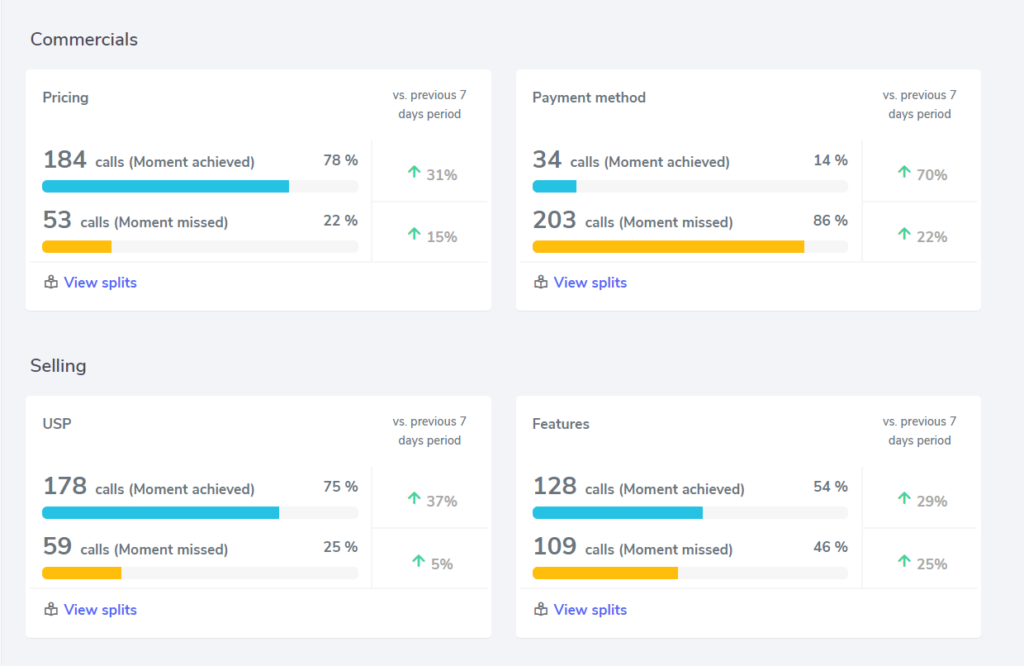Click the yellow missed bar in Payment method

668,246
